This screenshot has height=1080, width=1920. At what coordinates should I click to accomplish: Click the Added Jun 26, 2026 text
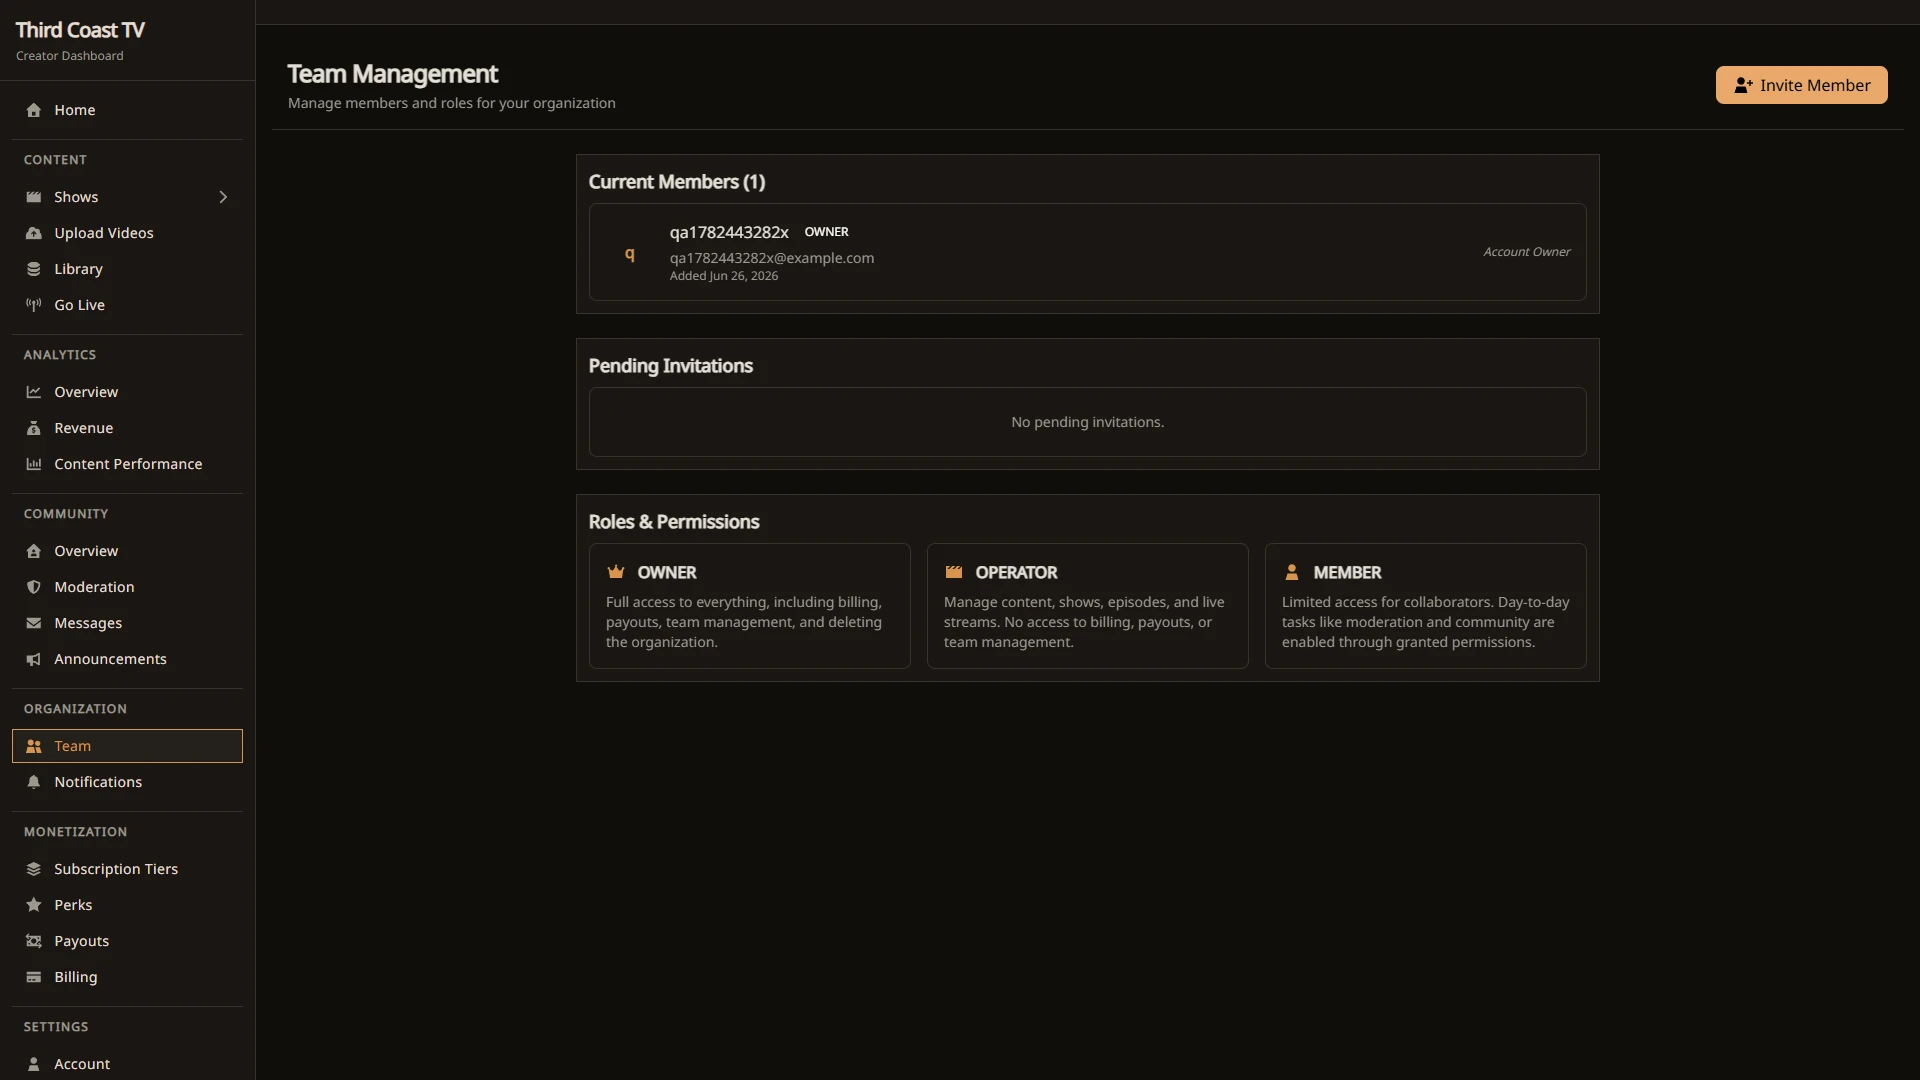coord(724,276)
